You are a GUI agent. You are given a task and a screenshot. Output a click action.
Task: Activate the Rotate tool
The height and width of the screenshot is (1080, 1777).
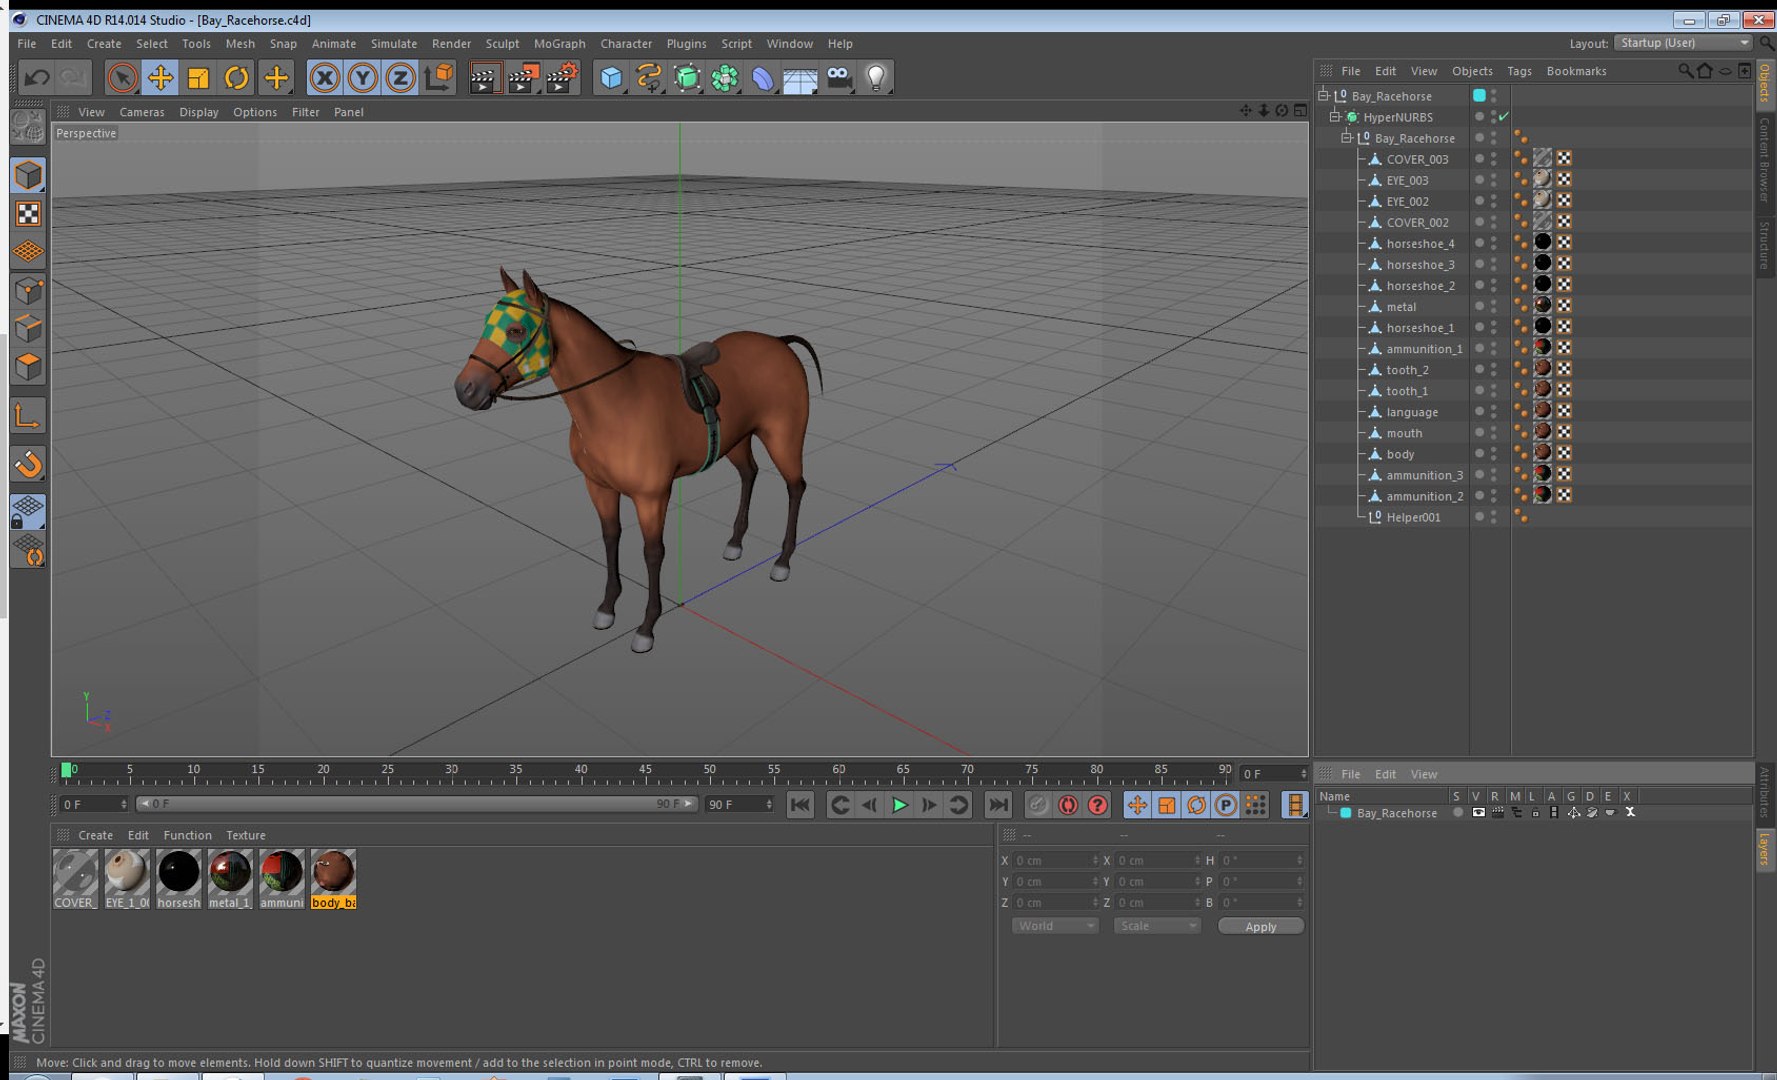tap(236, 77)
